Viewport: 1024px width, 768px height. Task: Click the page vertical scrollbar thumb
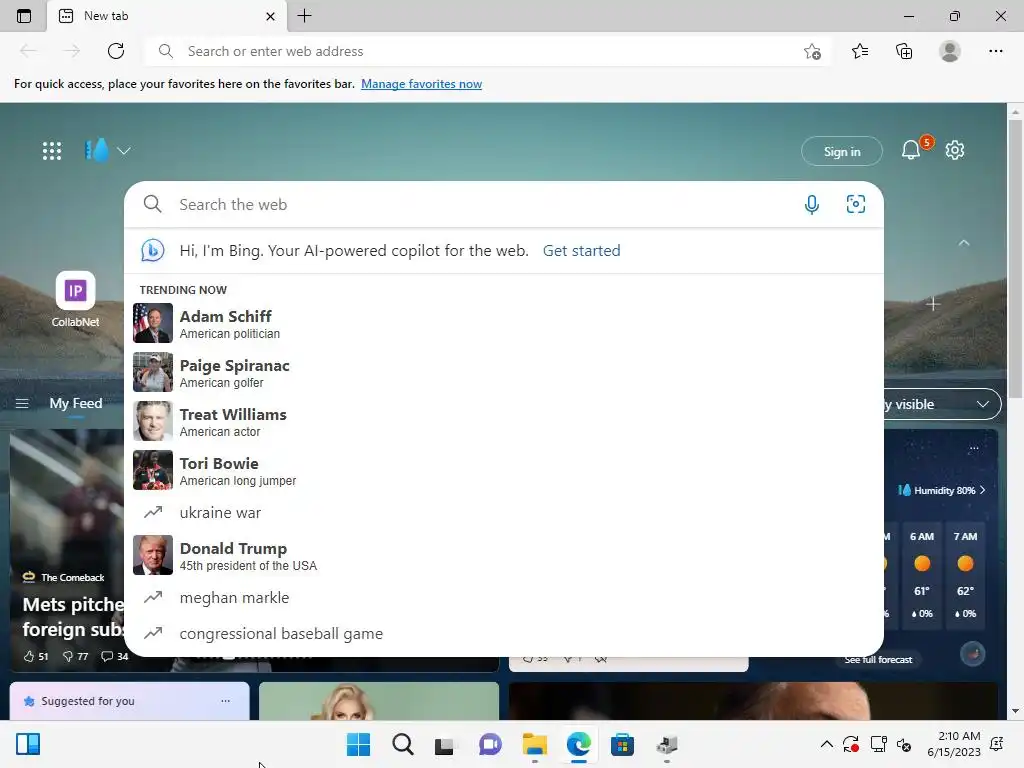(1015, 259)
